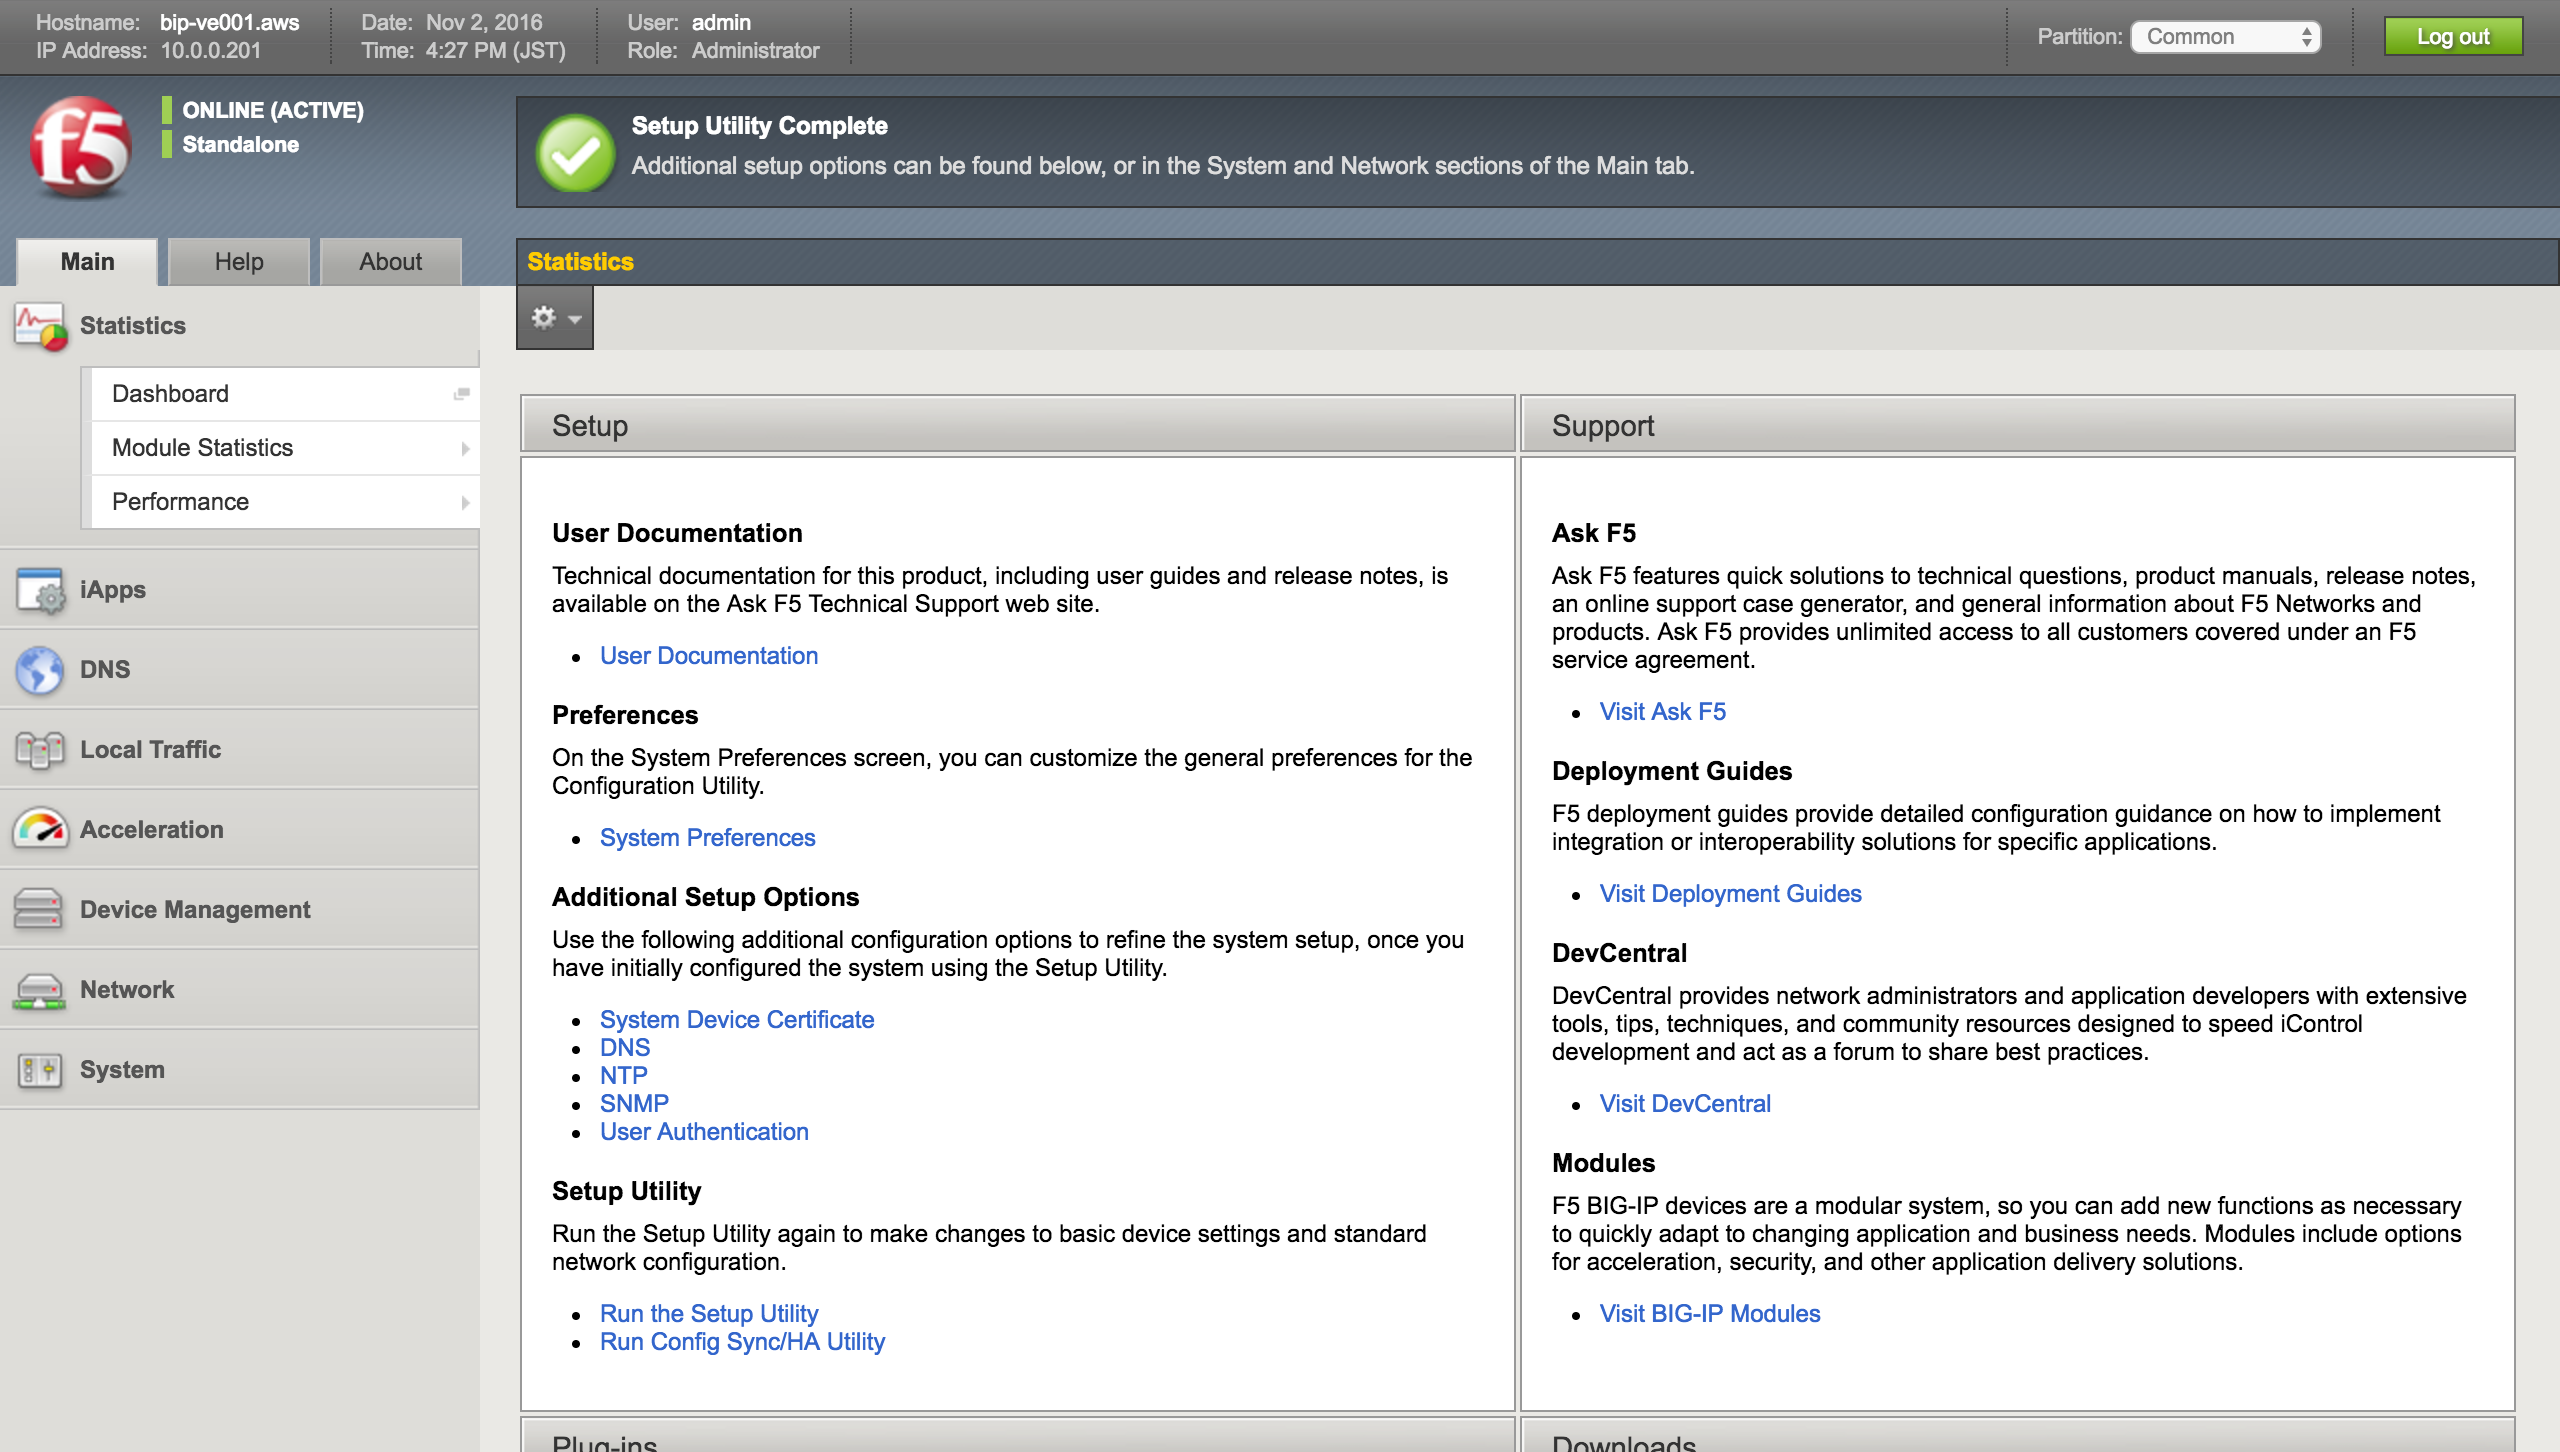Click the Acceleration gauge icon
Image resolution: width=2560 pixels, height=1452 pixels.
pos(40,829)
